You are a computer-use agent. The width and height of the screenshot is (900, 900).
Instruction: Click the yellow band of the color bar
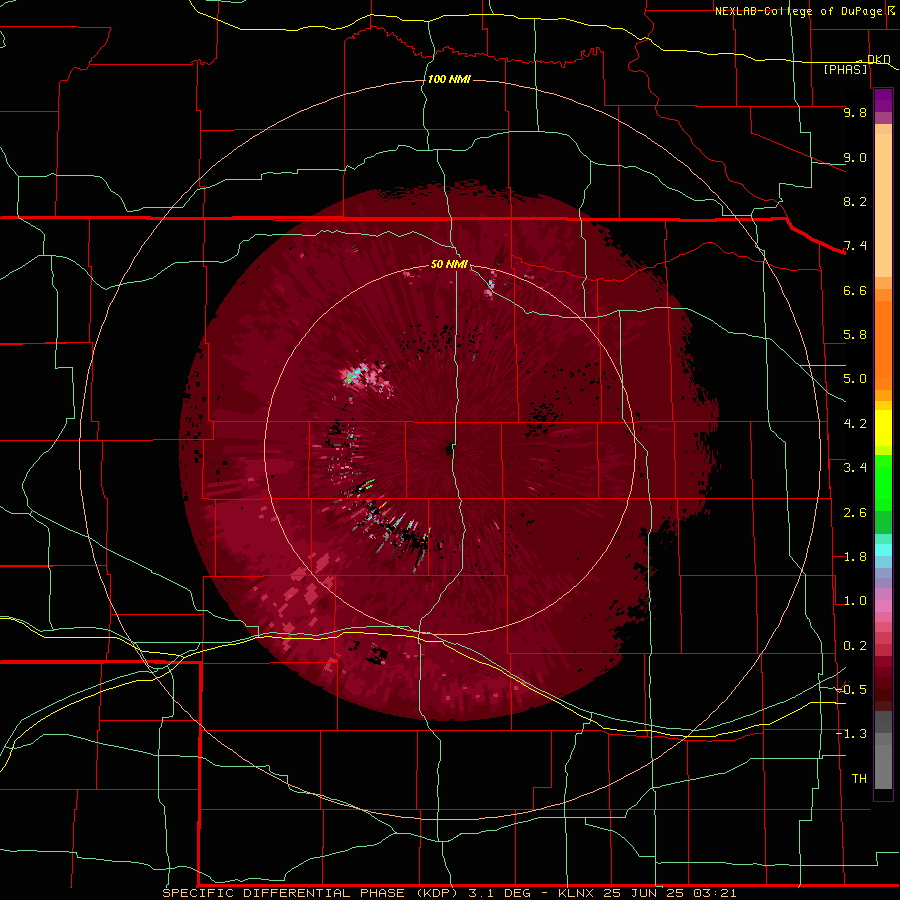pyautogui.click(x=883, y=428)
